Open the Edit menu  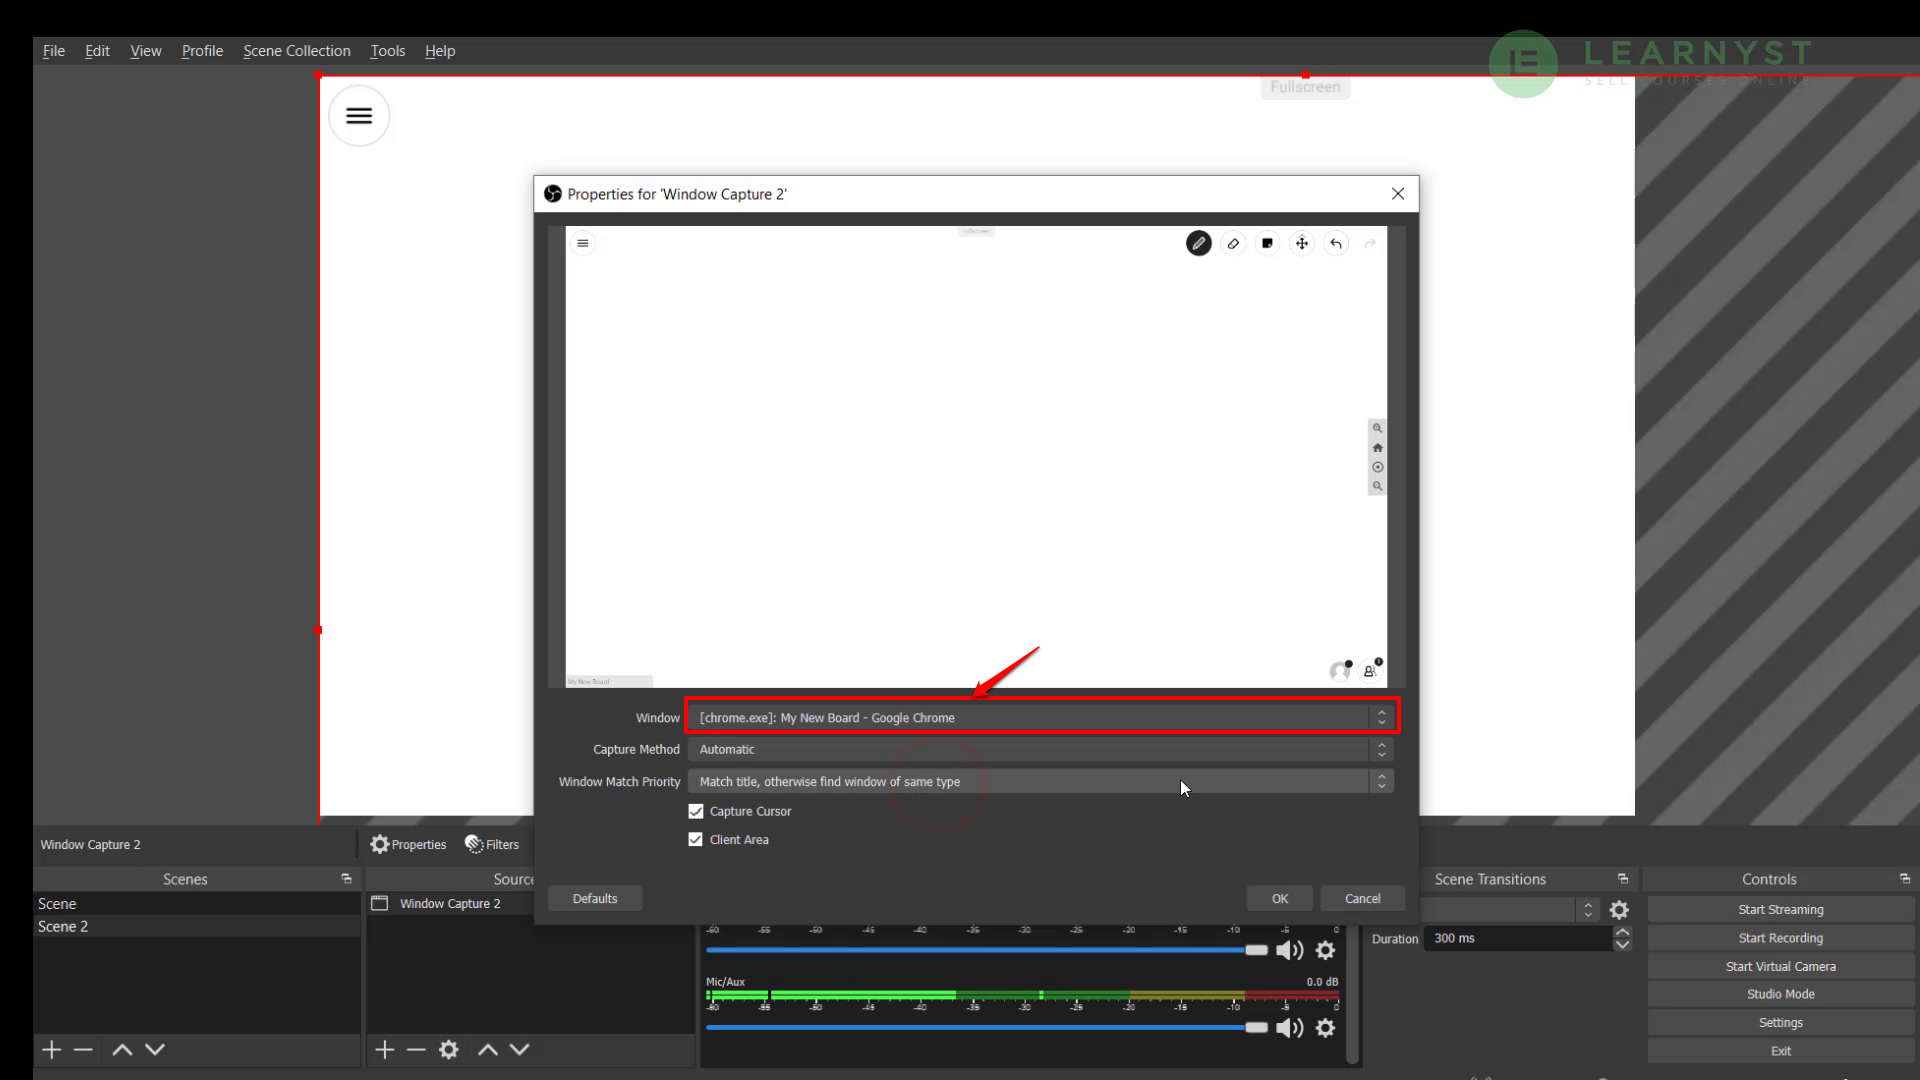click(97, 50)
